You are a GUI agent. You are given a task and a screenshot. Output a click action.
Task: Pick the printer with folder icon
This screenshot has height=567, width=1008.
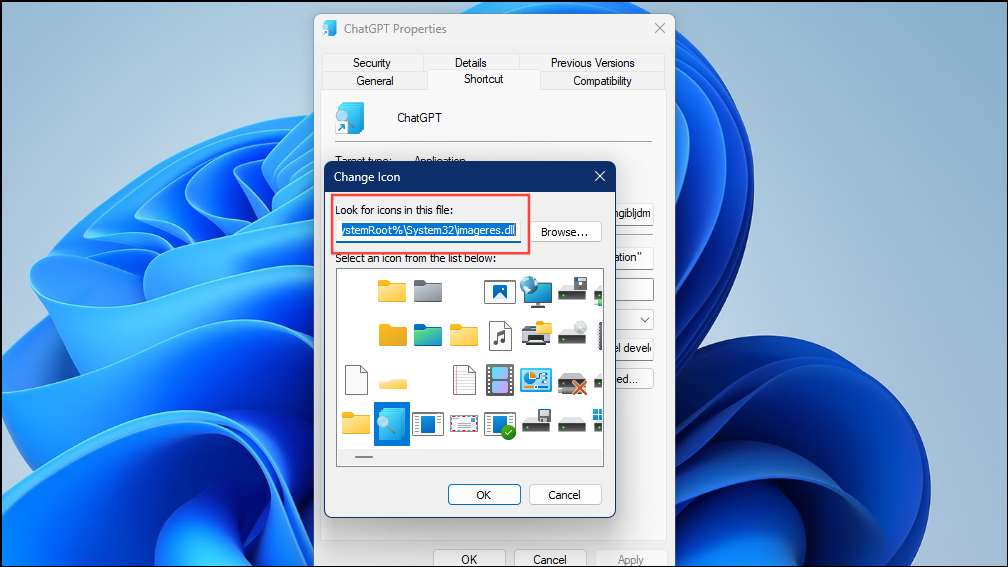pyautogui.click(x=536, y=334)
